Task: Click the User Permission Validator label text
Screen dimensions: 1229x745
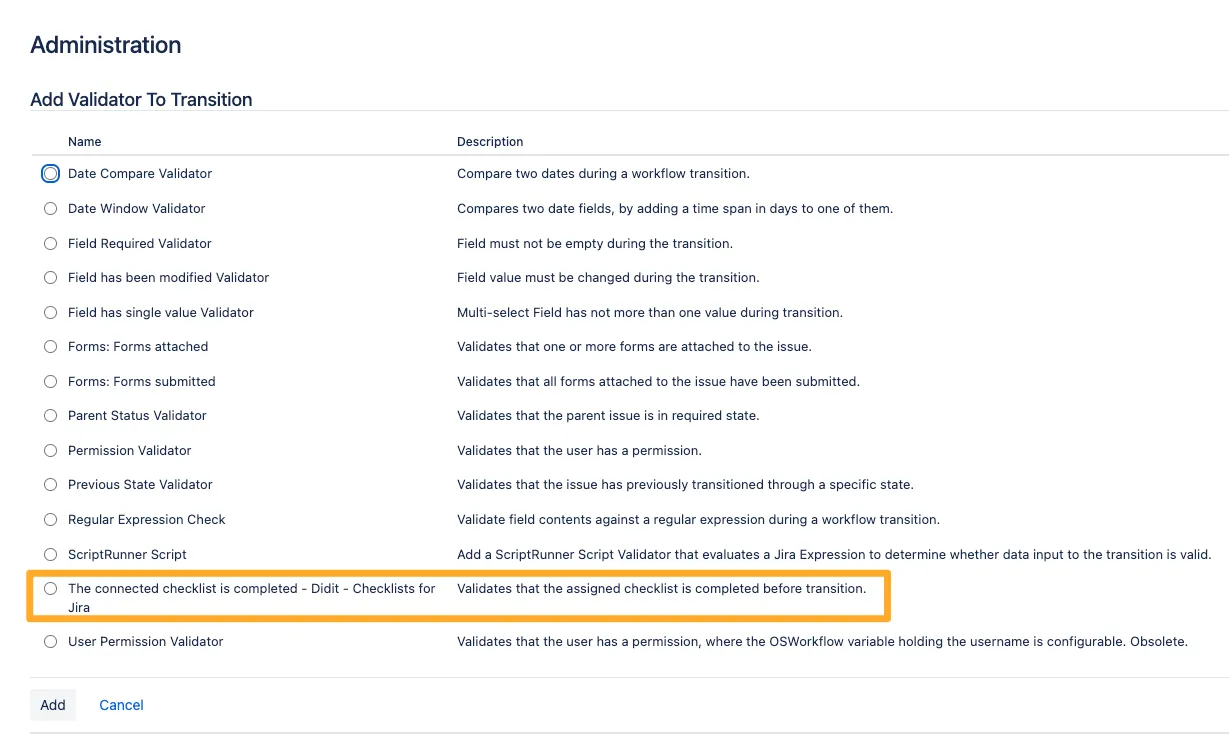Action: (x=146, y=642)
